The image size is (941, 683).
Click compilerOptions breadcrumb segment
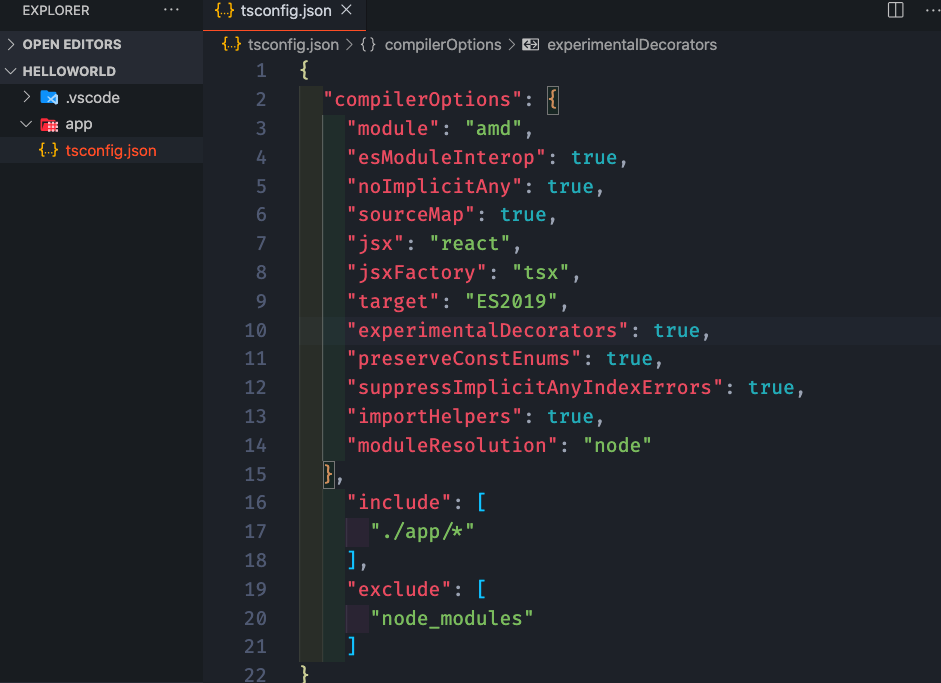tap(443, 44)
